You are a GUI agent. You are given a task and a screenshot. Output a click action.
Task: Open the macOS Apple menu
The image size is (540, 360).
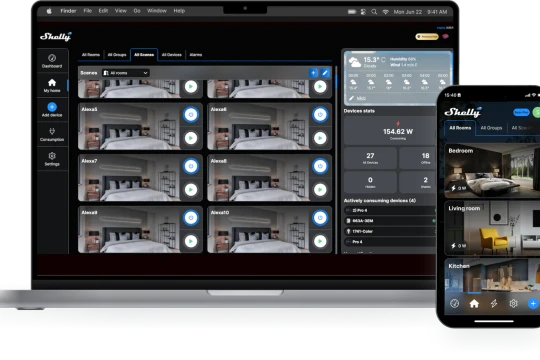tap(49, 11)
